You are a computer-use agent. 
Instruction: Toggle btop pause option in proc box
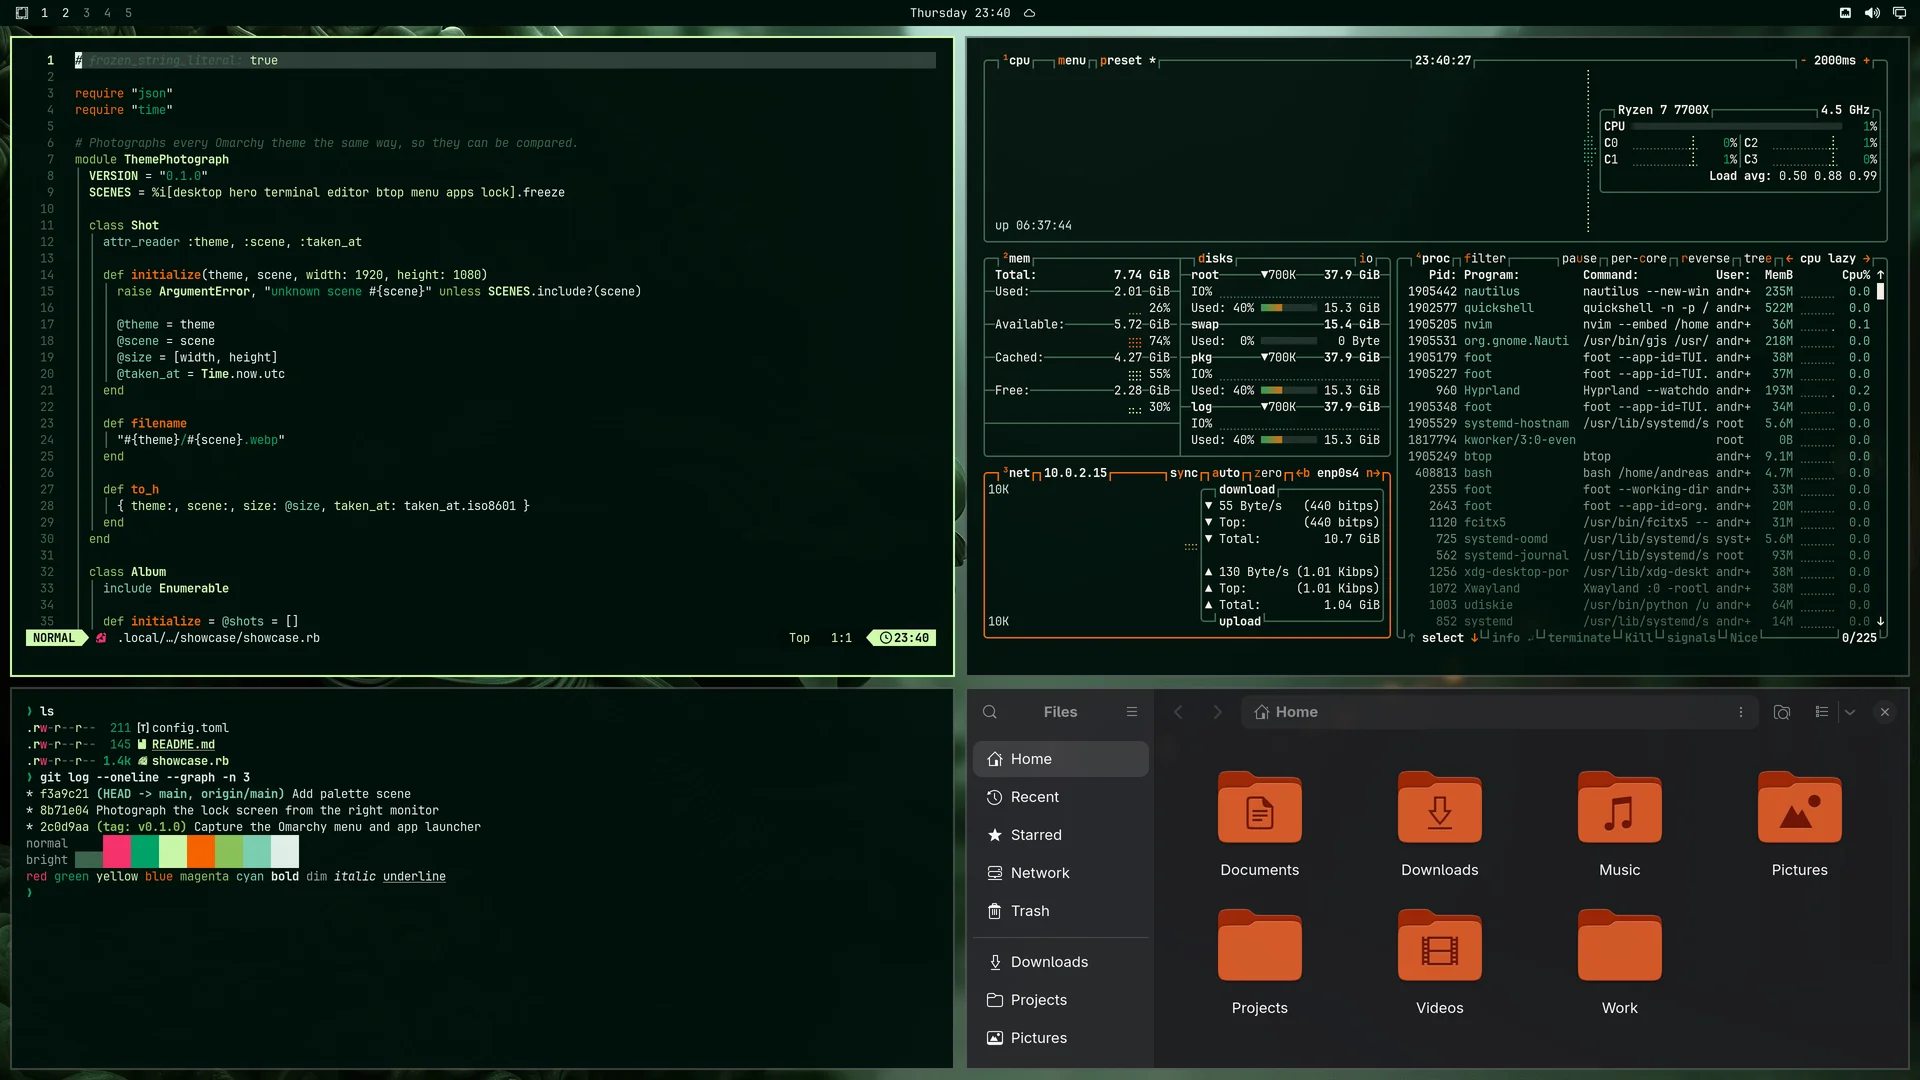(x=1579, y=259)
